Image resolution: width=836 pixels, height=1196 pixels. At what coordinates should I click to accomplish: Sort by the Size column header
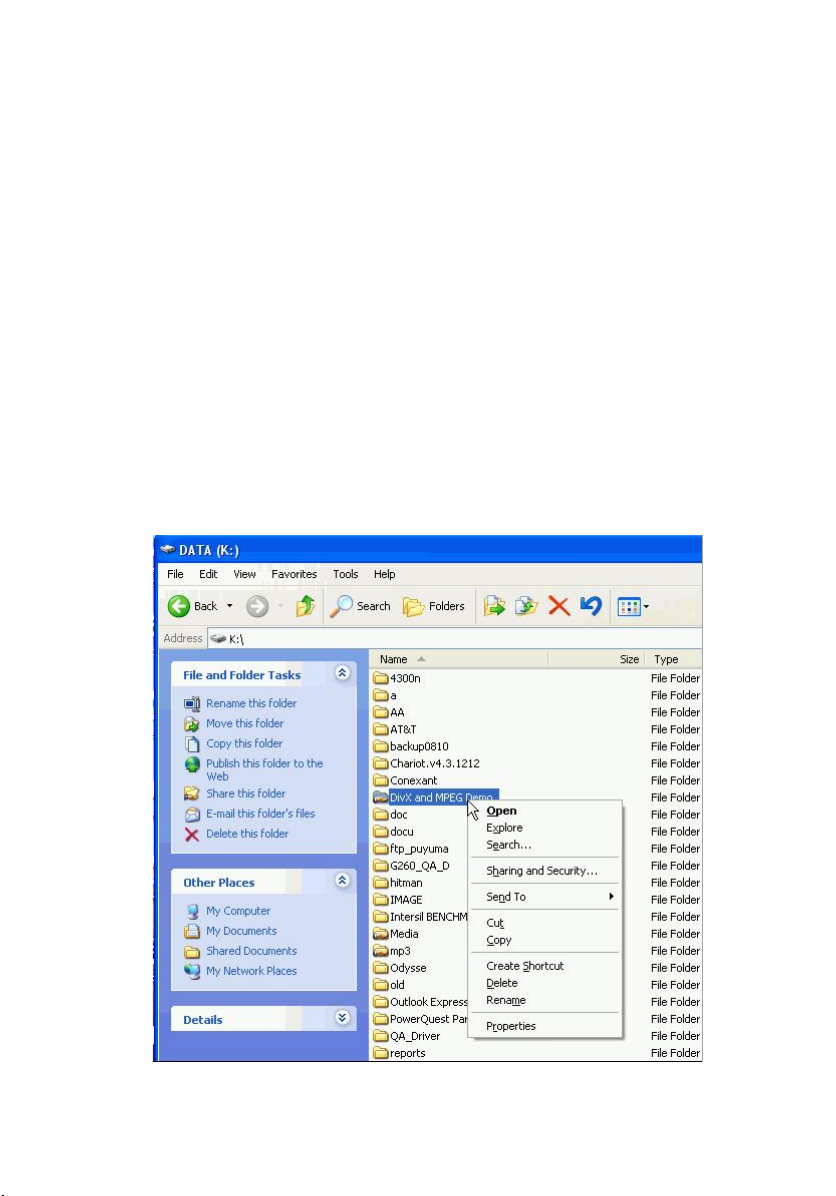[x=596, y=659]
